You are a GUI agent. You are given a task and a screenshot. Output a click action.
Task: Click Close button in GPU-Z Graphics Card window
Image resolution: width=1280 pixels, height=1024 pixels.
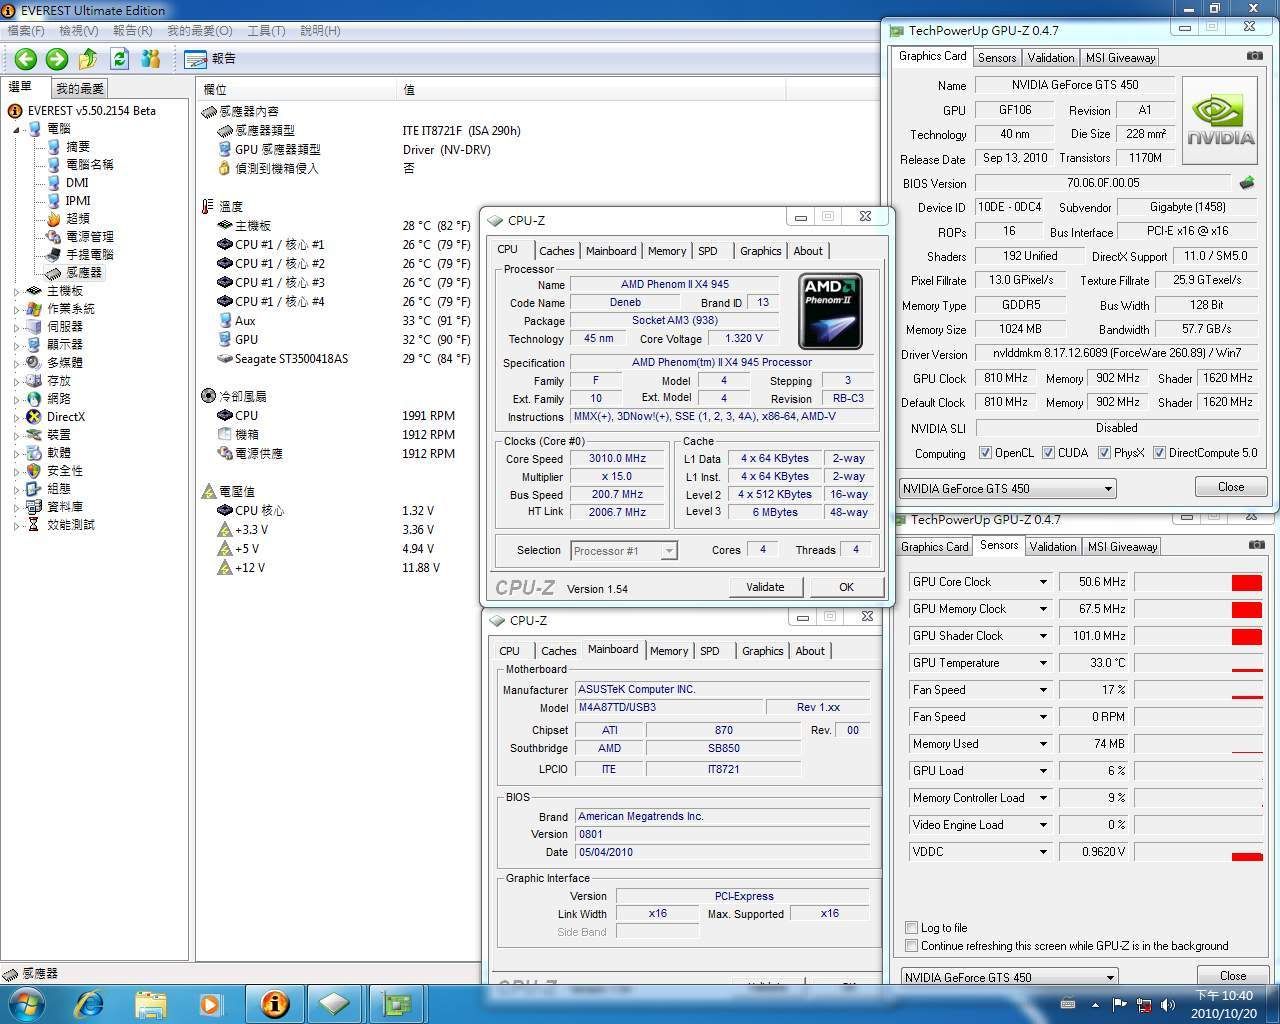pos(1231,487)
